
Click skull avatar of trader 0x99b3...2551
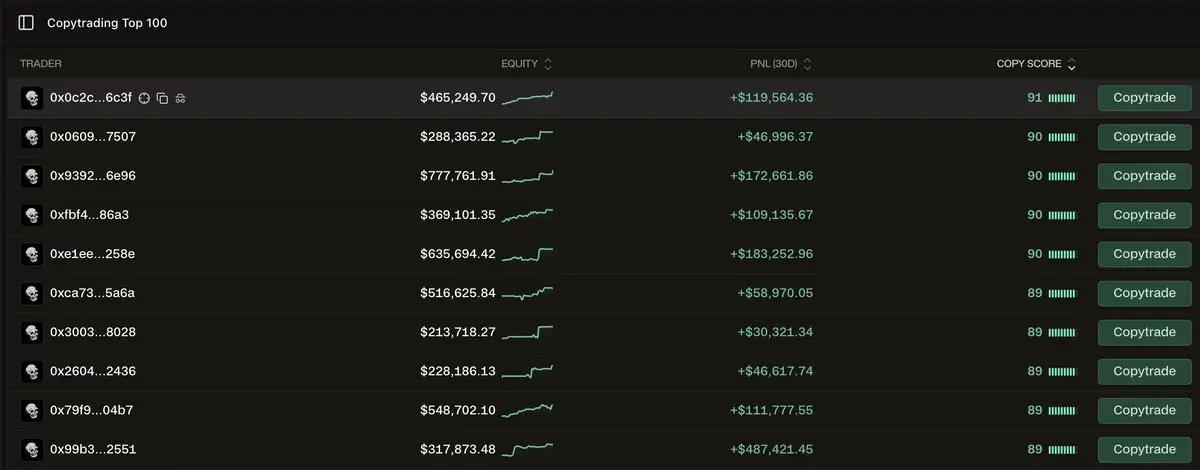31,449
